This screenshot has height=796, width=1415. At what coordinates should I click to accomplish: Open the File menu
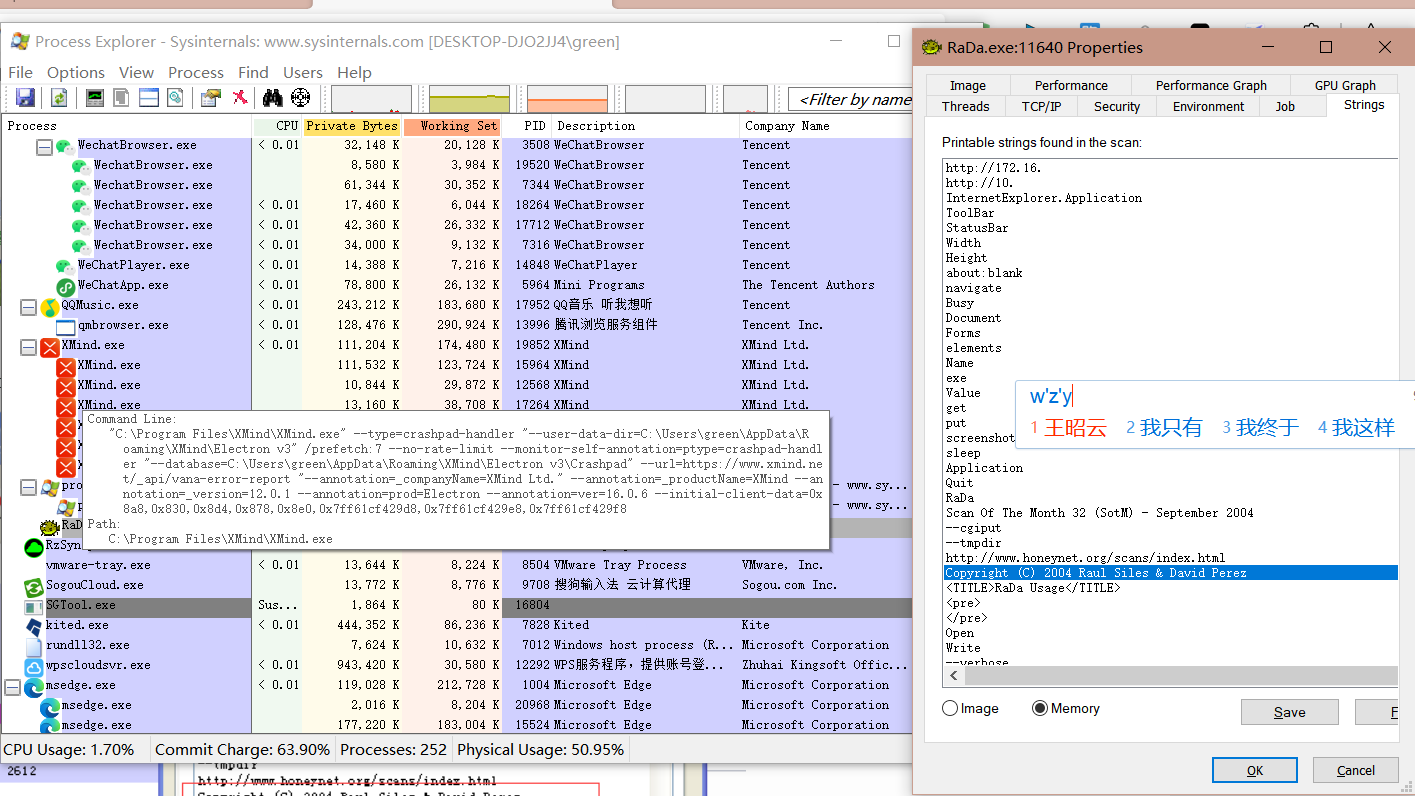(x=20, y=72)
